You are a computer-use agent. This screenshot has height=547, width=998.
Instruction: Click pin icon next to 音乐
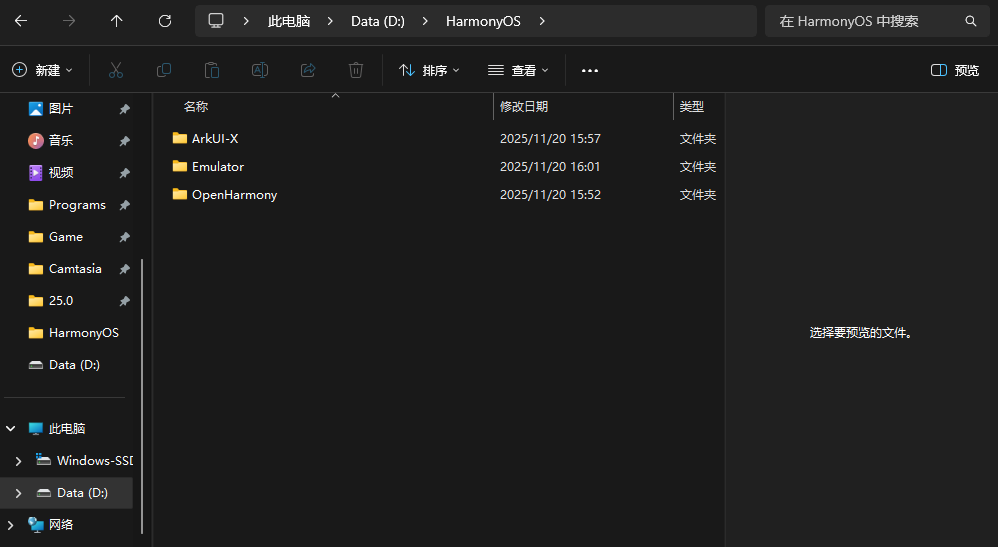[125, 141]
